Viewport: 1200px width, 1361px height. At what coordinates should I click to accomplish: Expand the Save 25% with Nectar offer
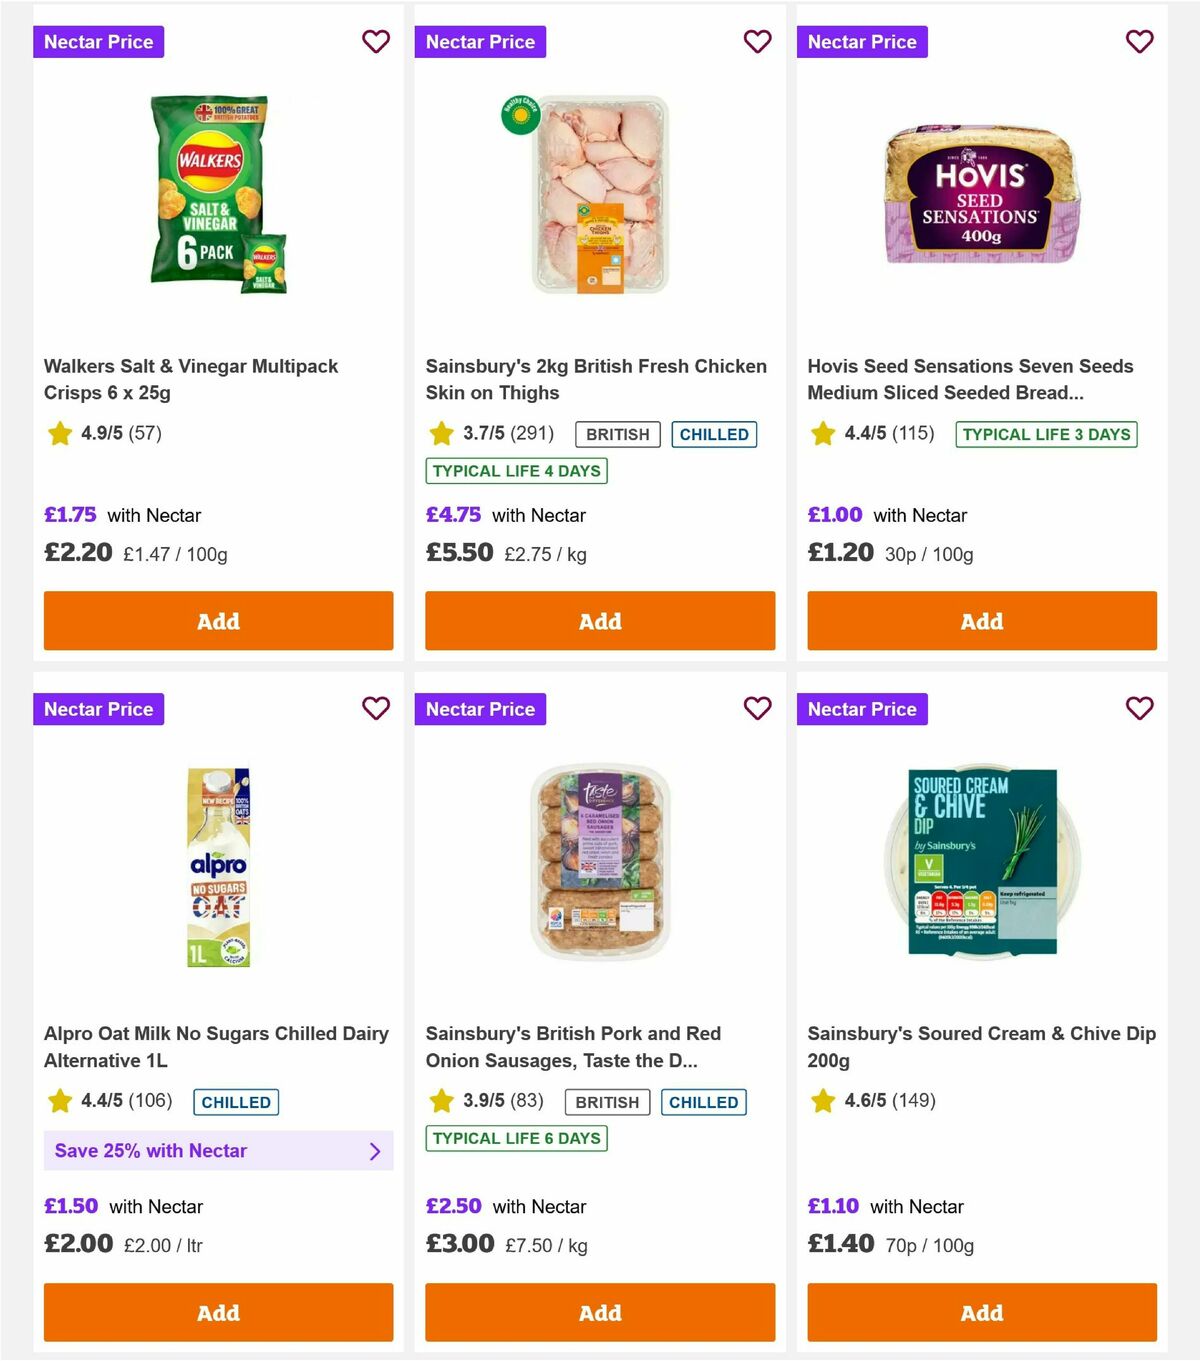(218, 1151)
